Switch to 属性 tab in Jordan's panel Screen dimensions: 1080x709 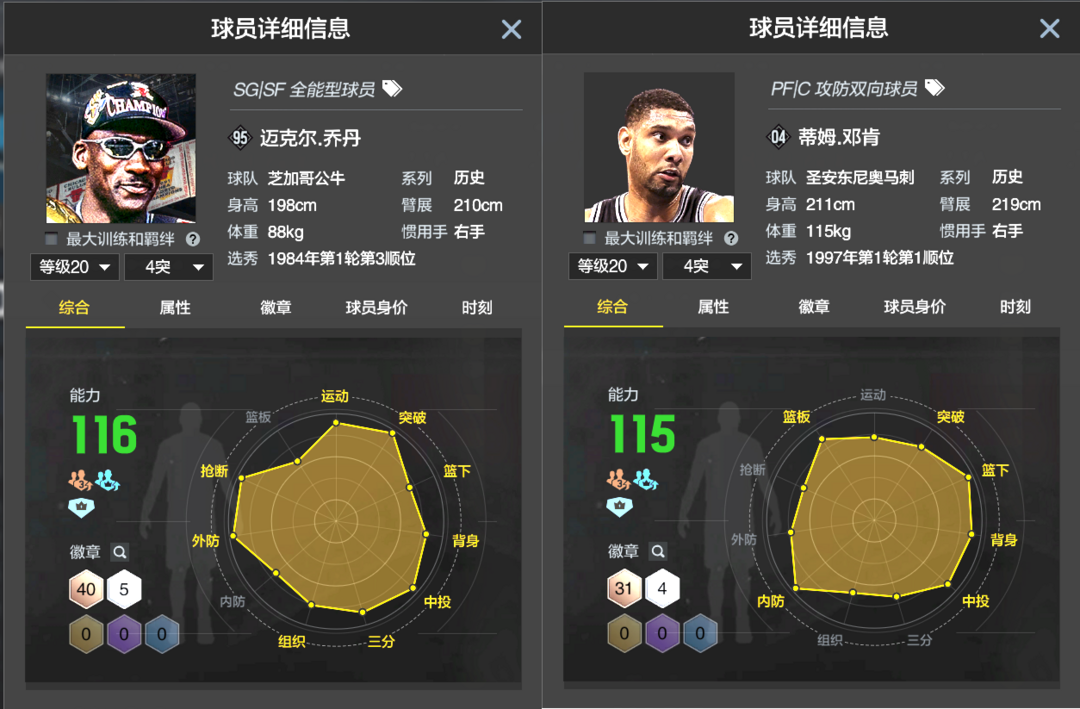point(175,307)
